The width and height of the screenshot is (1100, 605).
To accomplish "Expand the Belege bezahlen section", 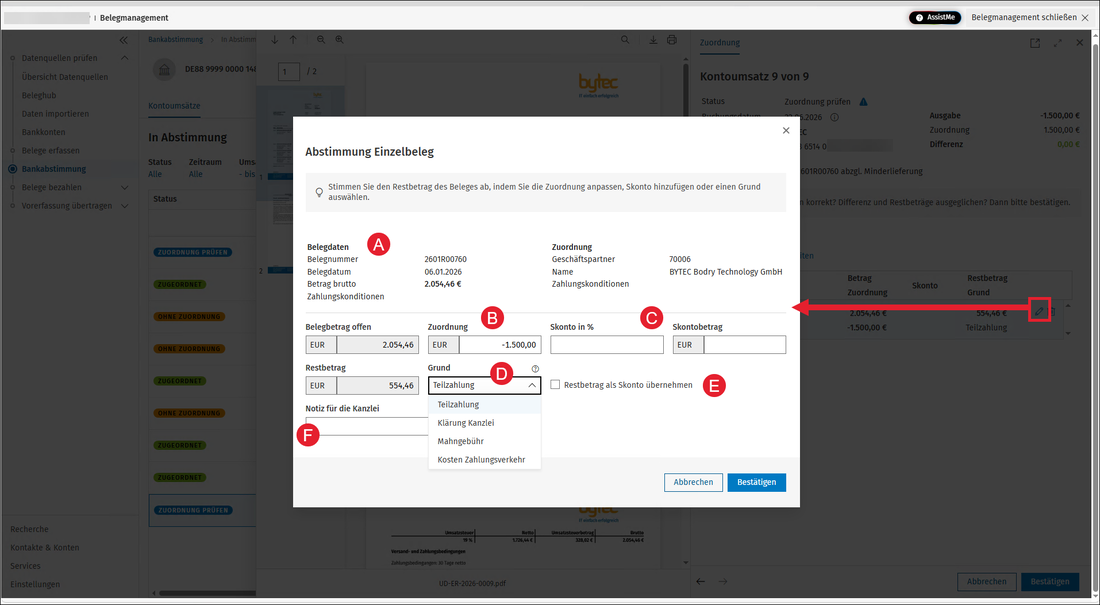I will click(125, 187).
